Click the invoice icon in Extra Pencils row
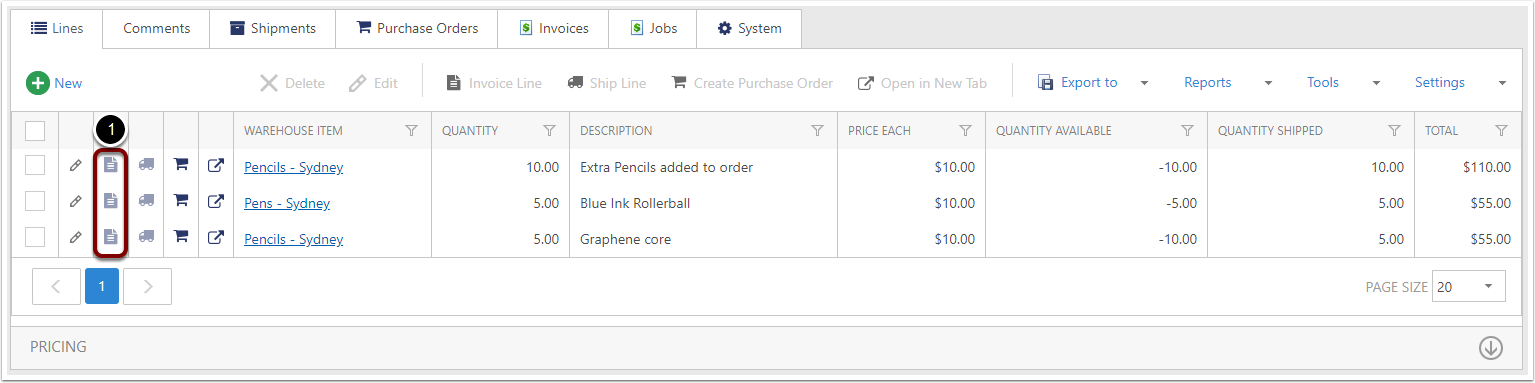 [x=111, y=165]
